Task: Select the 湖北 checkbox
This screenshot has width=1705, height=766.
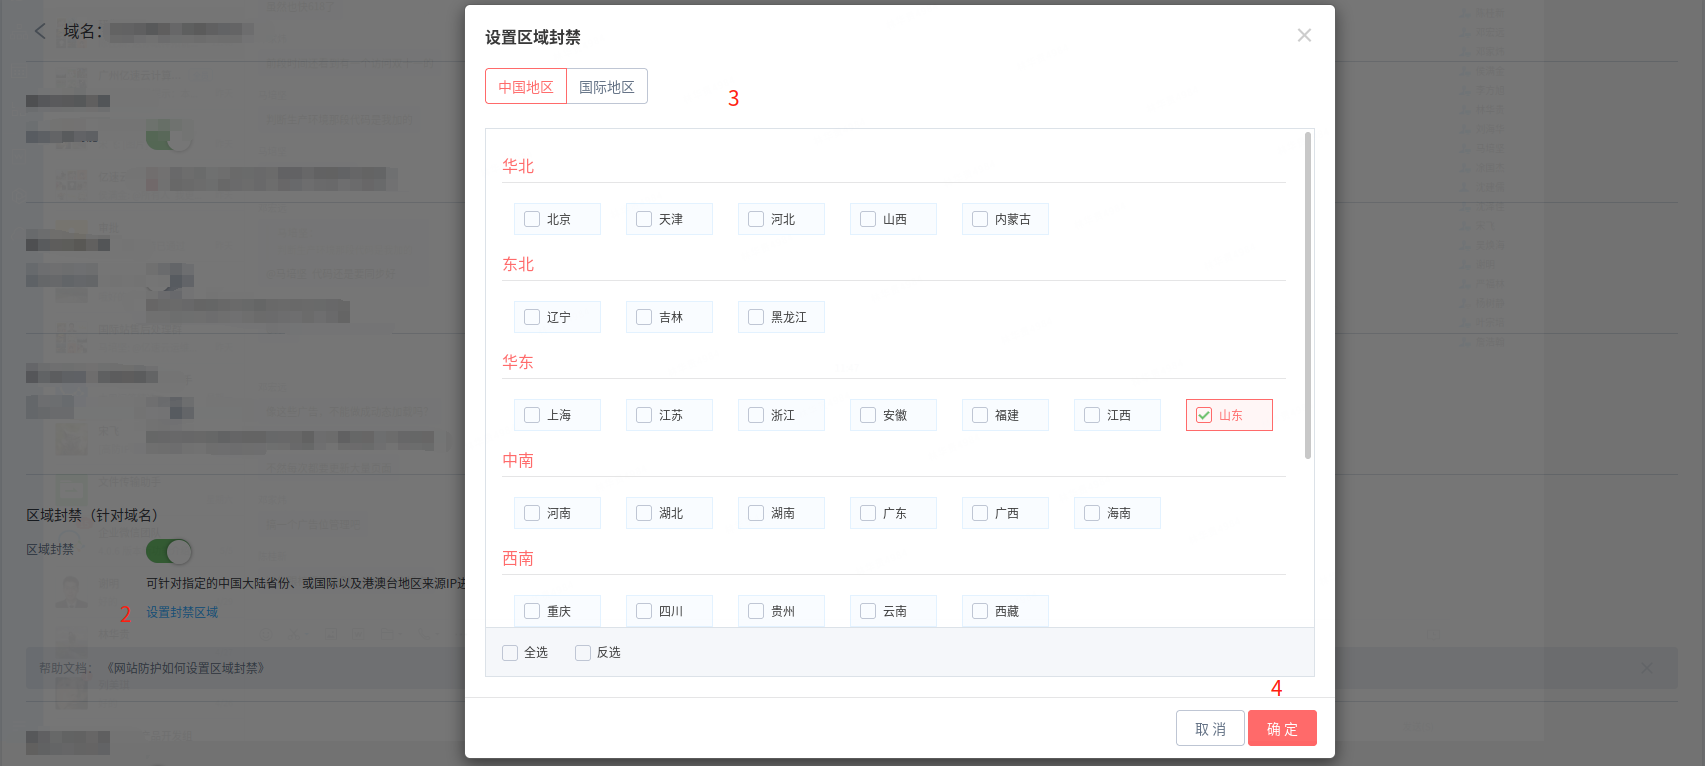Action: 644,513
